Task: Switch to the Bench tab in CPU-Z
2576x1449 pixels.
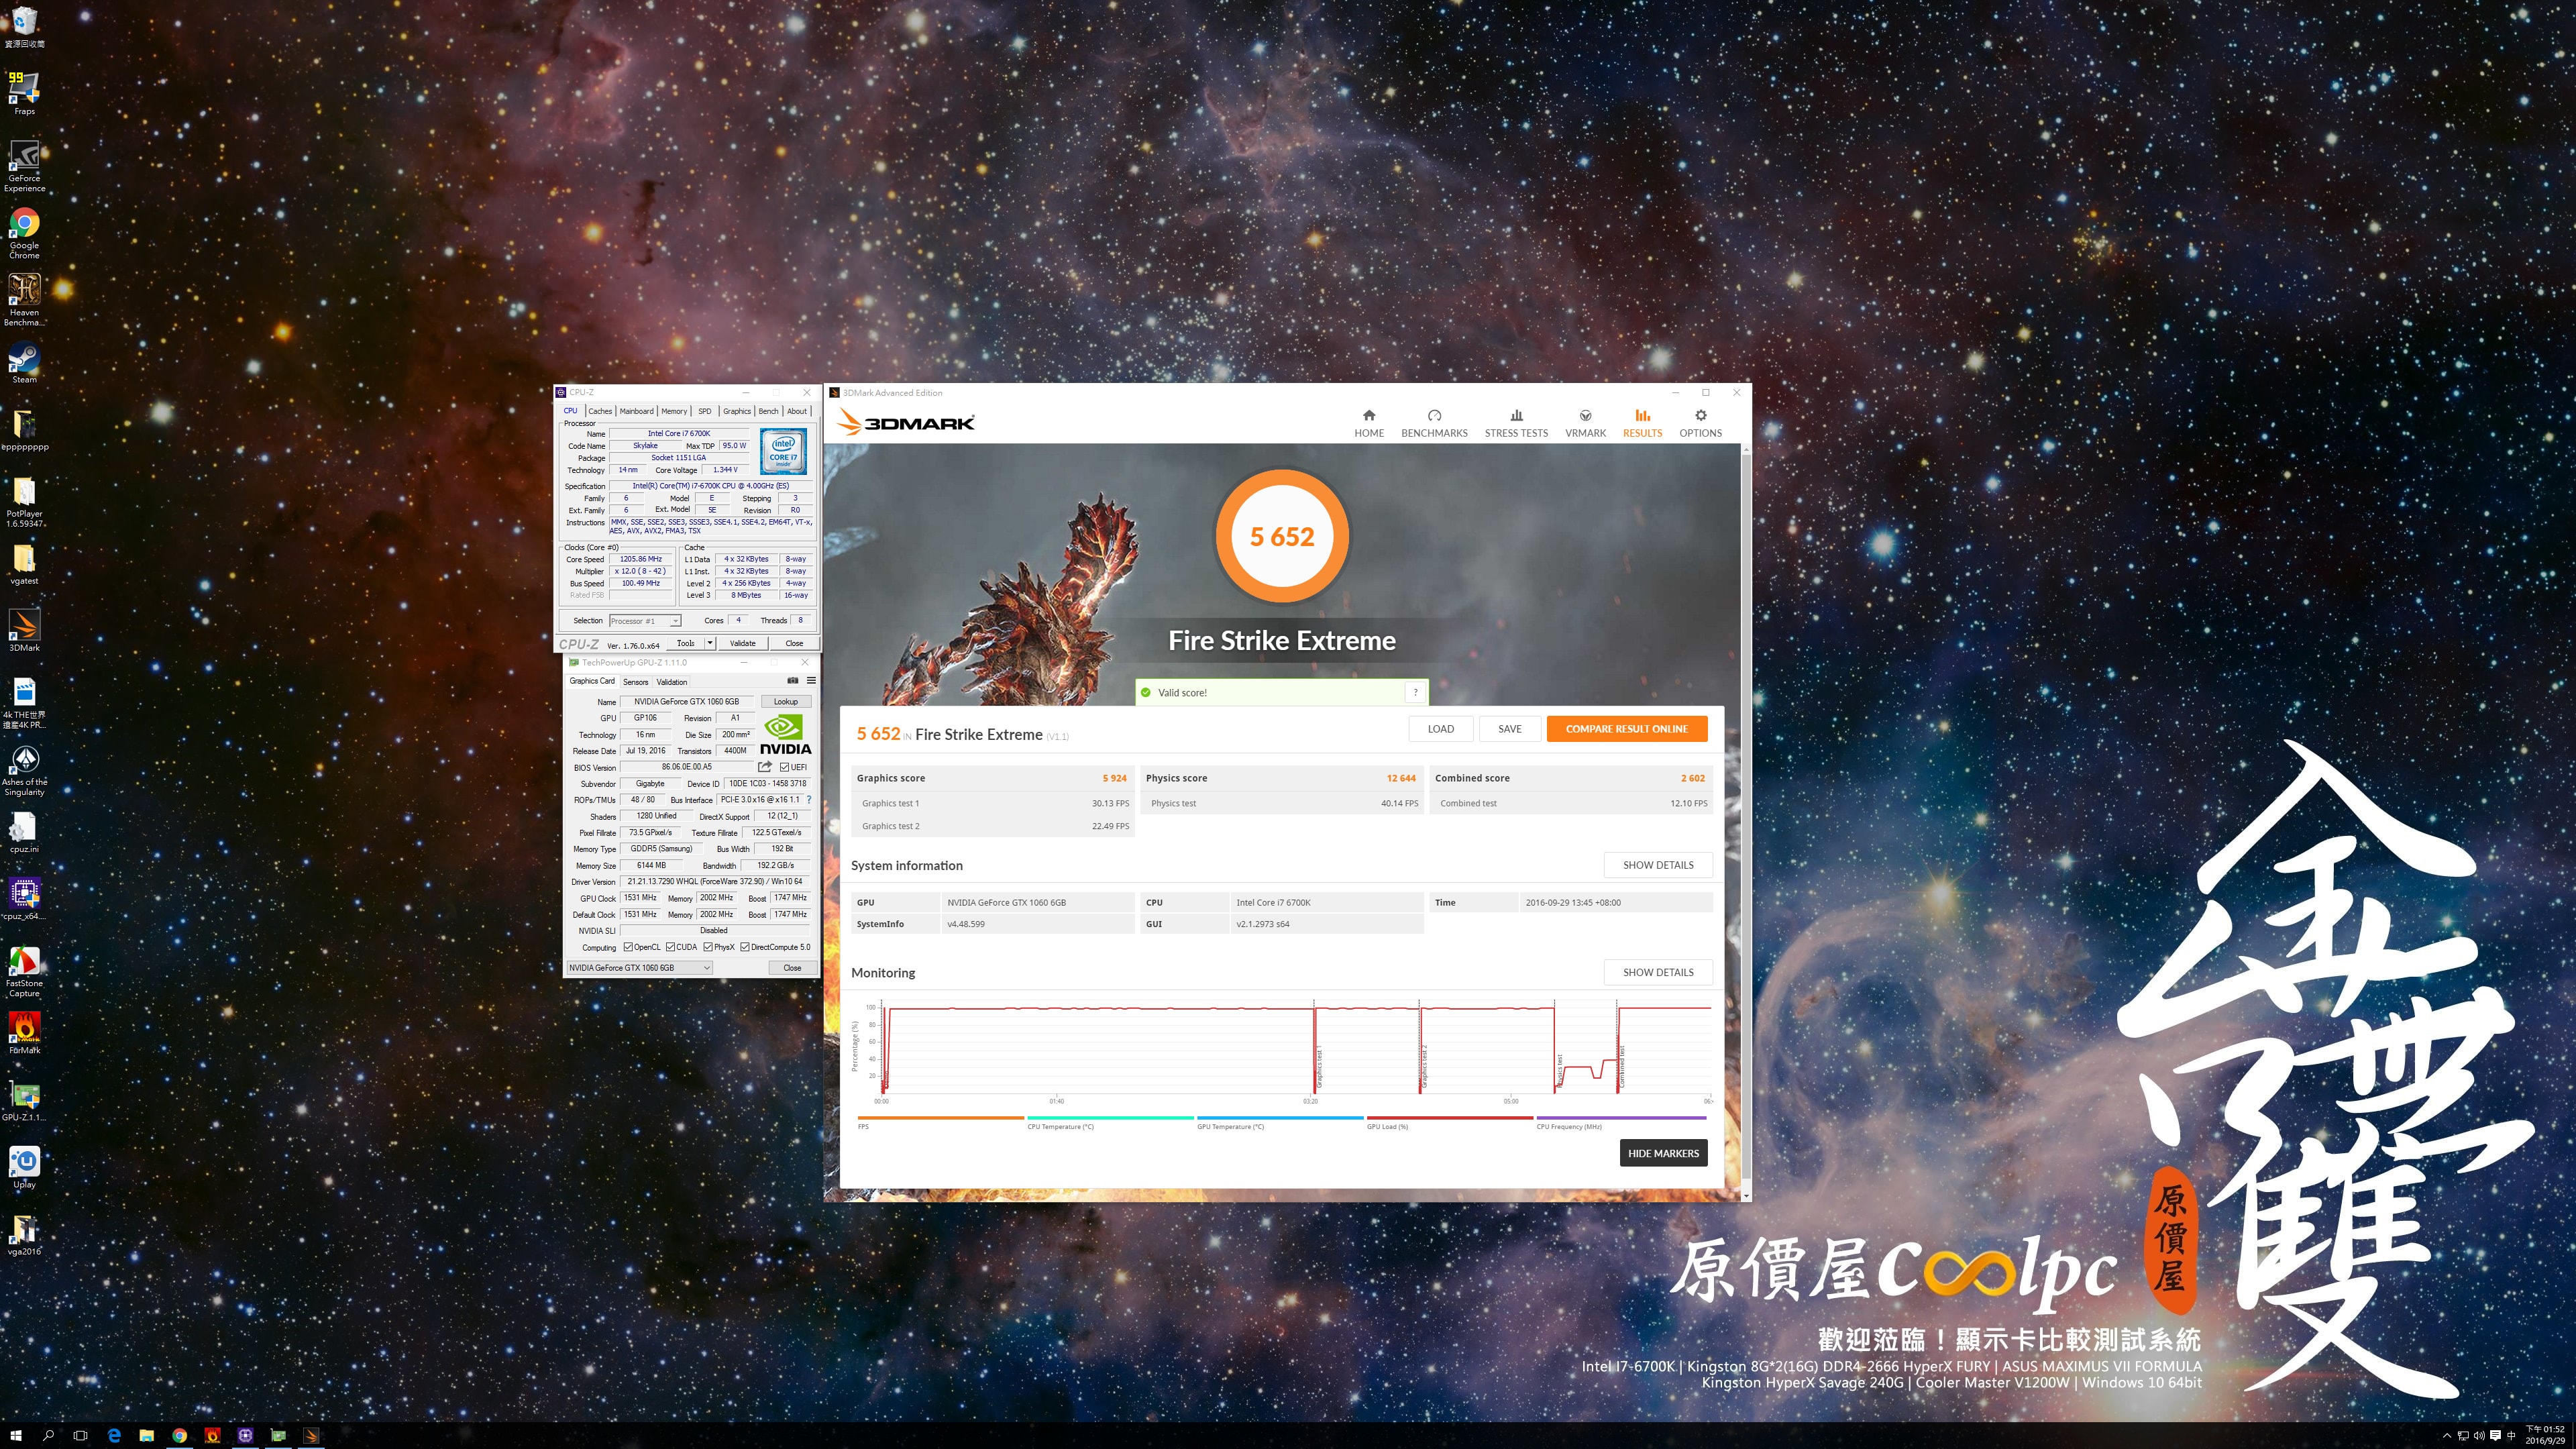Action: pyautogui.click(x=768, y=411)
